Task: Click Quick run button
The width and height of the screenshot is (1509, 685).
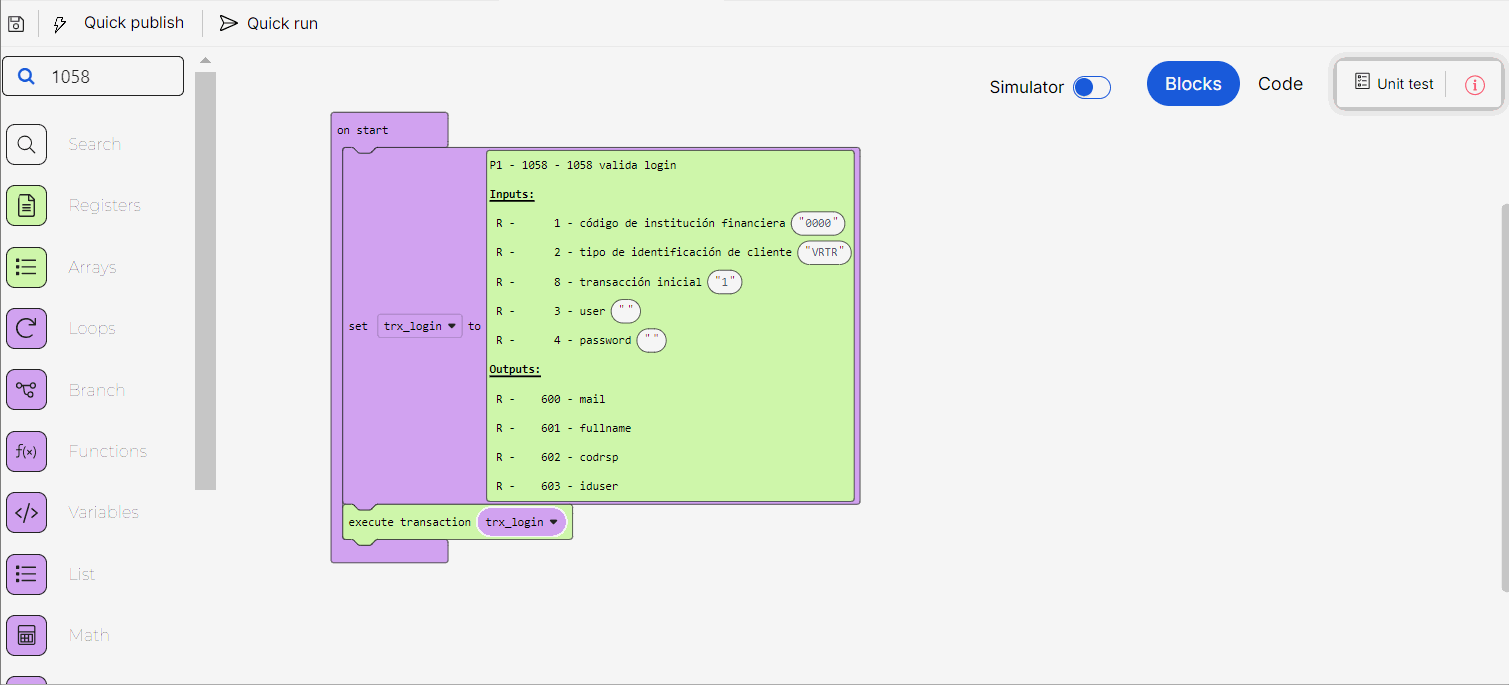Action: pos(269,23)
